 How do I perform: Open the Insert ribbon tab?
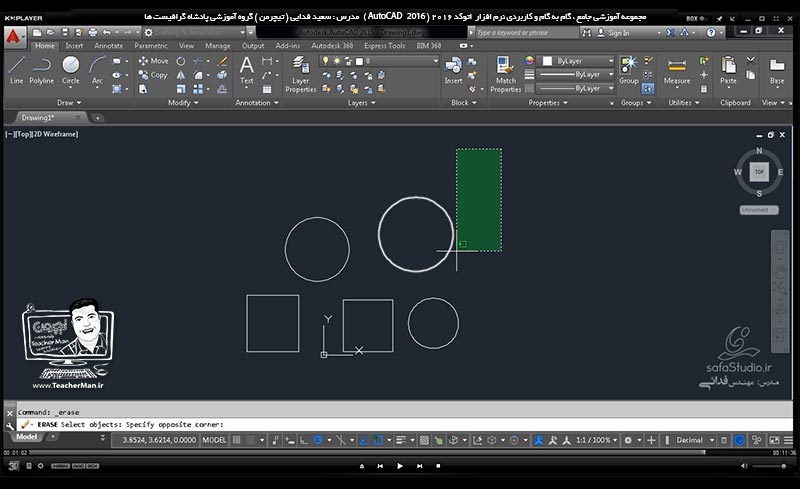point(74,45)
